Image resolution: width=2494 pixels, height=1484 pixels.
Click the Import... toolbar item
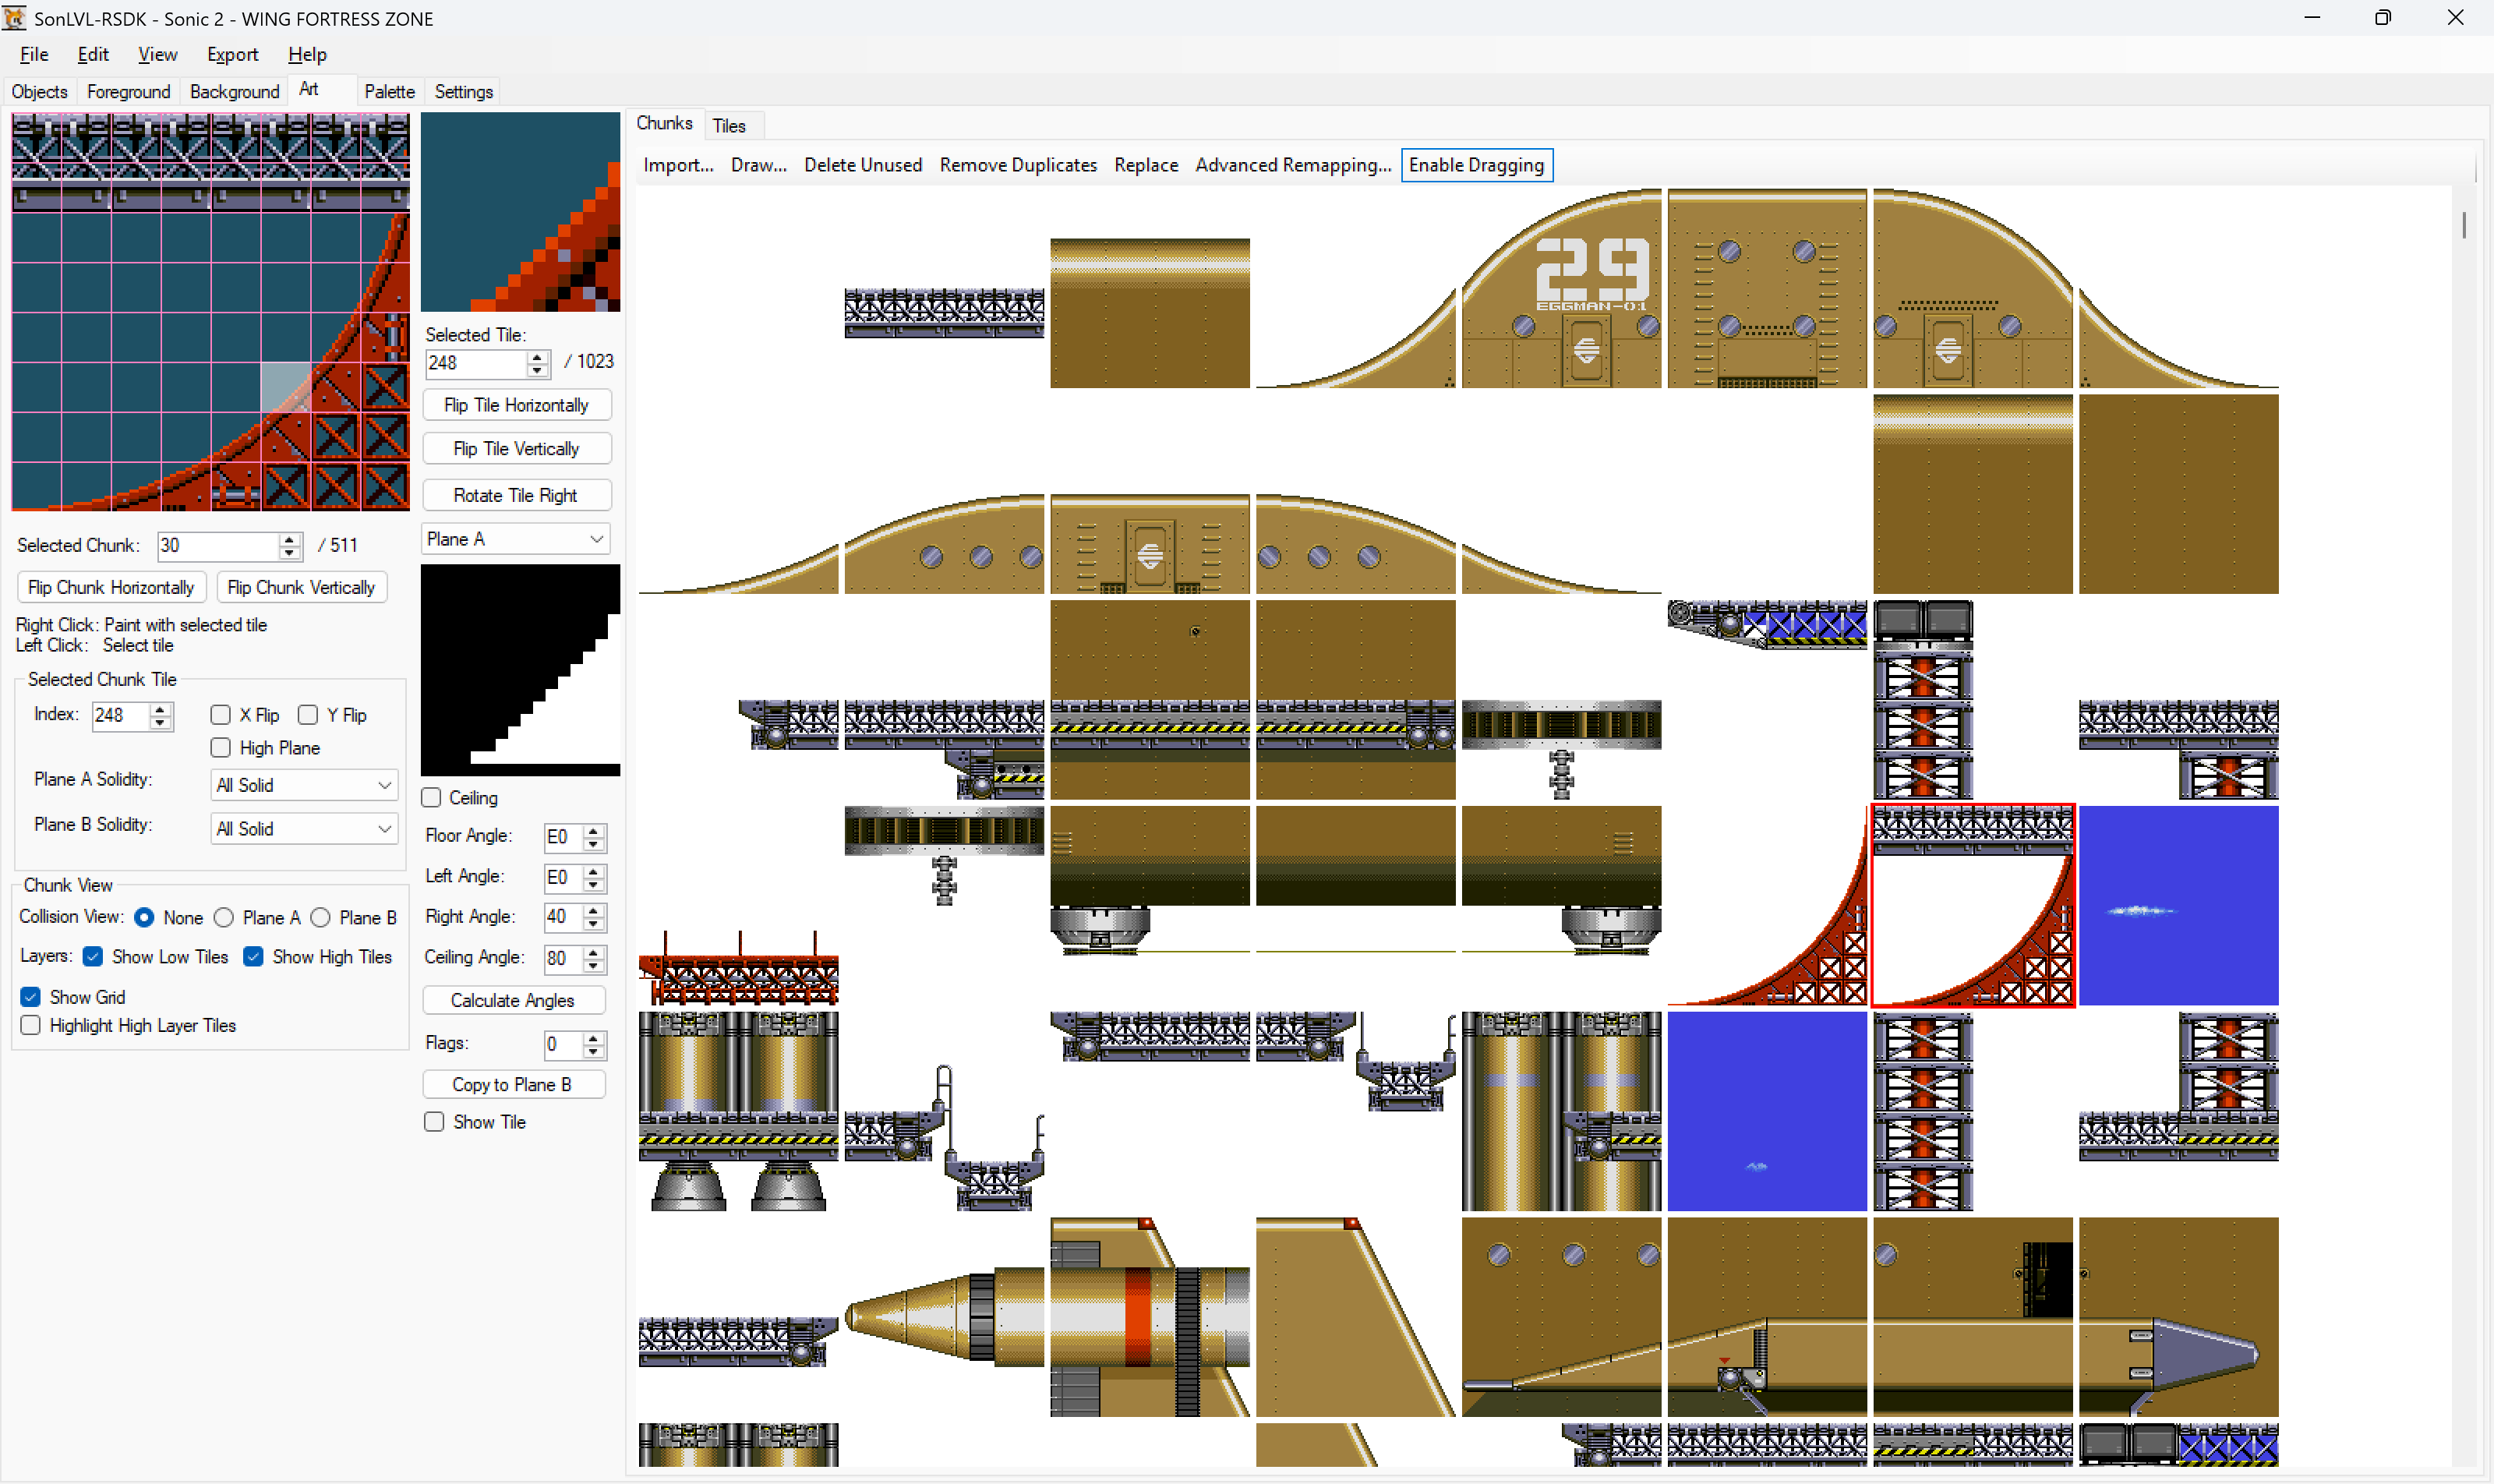click(678, 165)
